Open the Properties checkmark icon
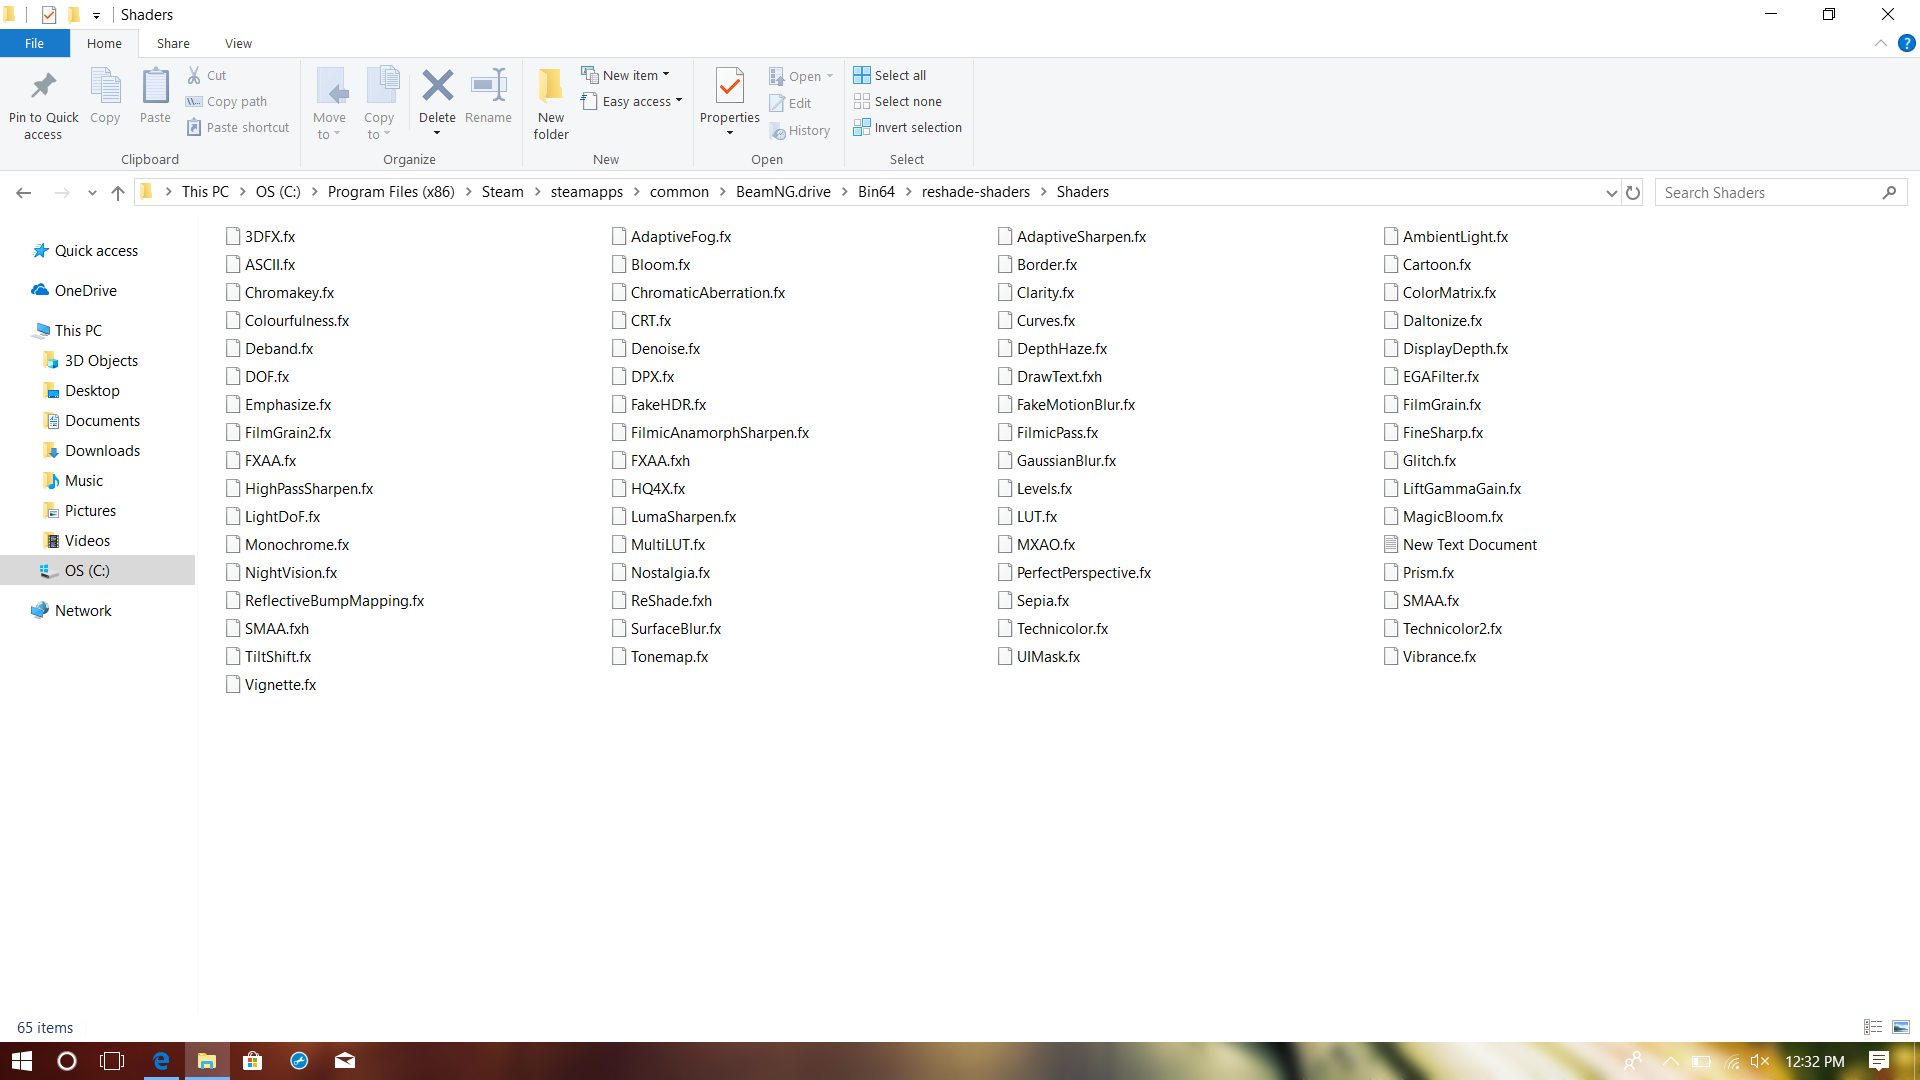The width and height of the screenshot is (1920, 1080). [730, 86]
